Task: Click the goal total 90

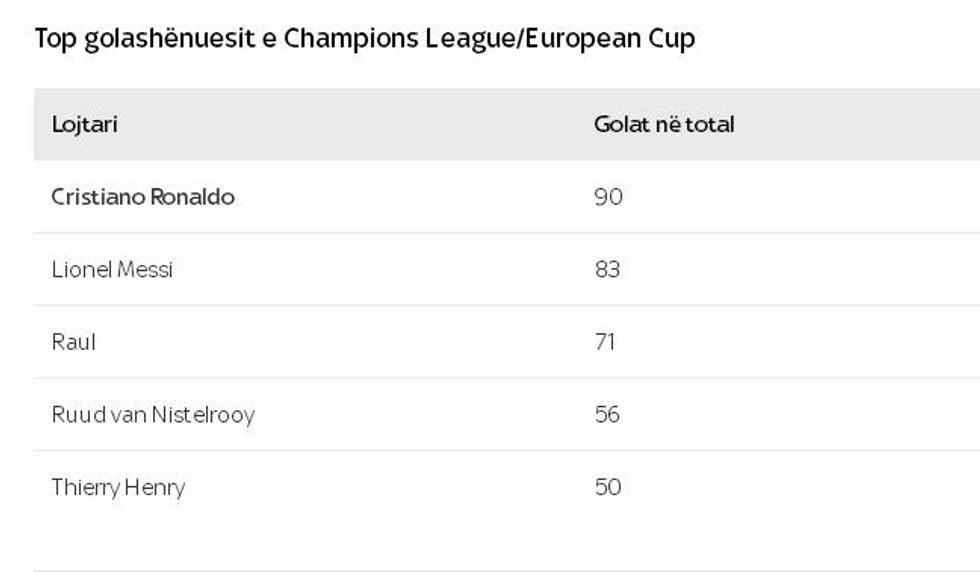Action: (608, 197)
